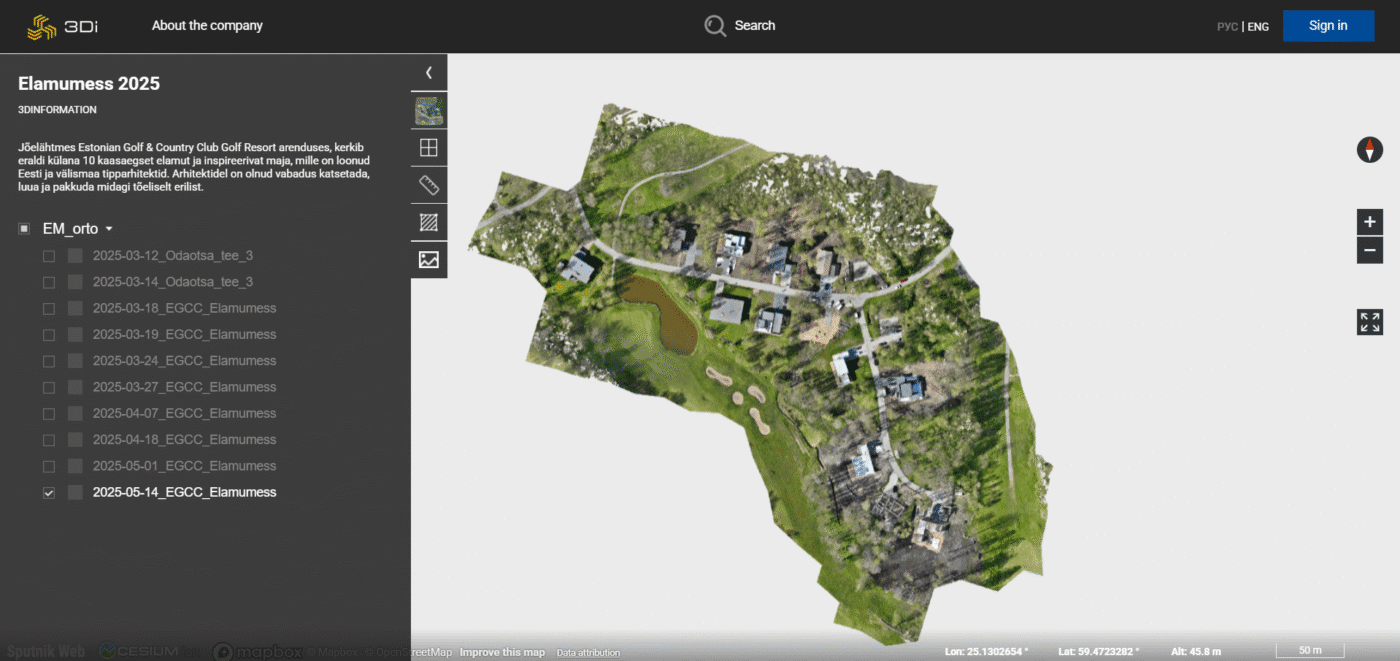1400x661 pixels.
Task: Expand the EM_orto dropdown arrow
Action: tap(109, 230)
